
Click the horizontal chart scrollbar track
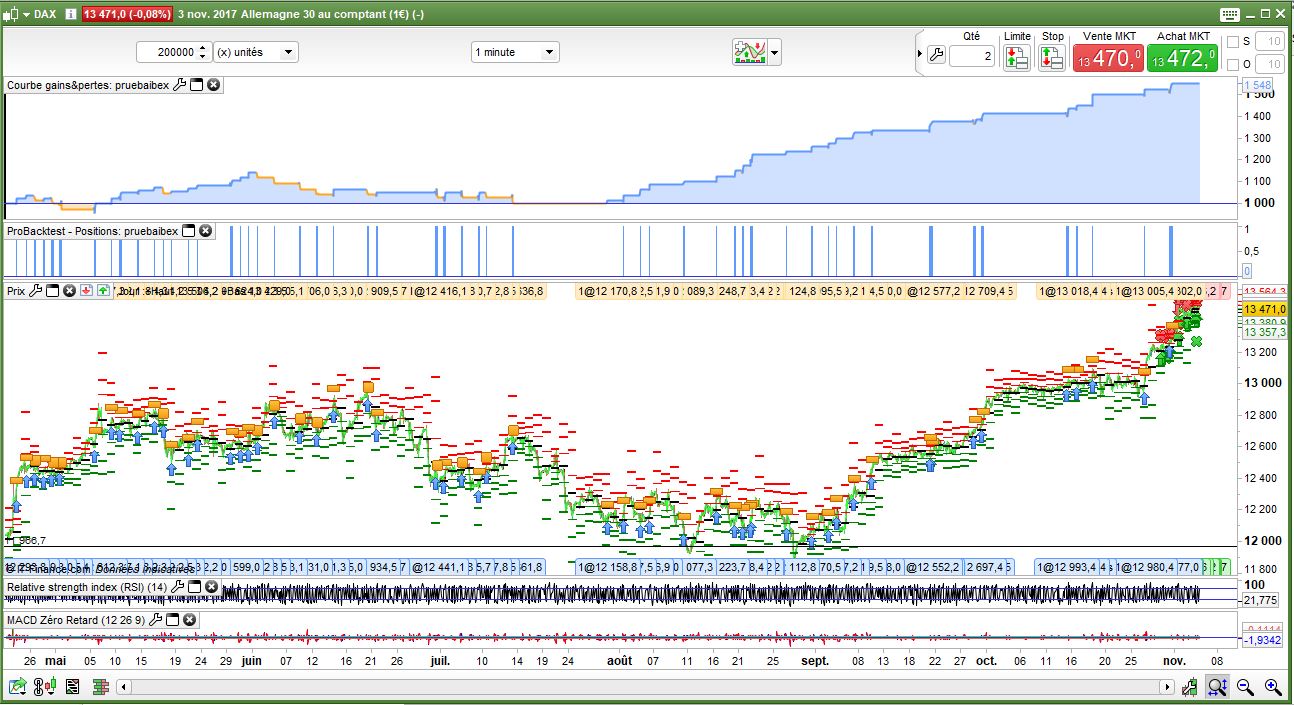point(640,687)
